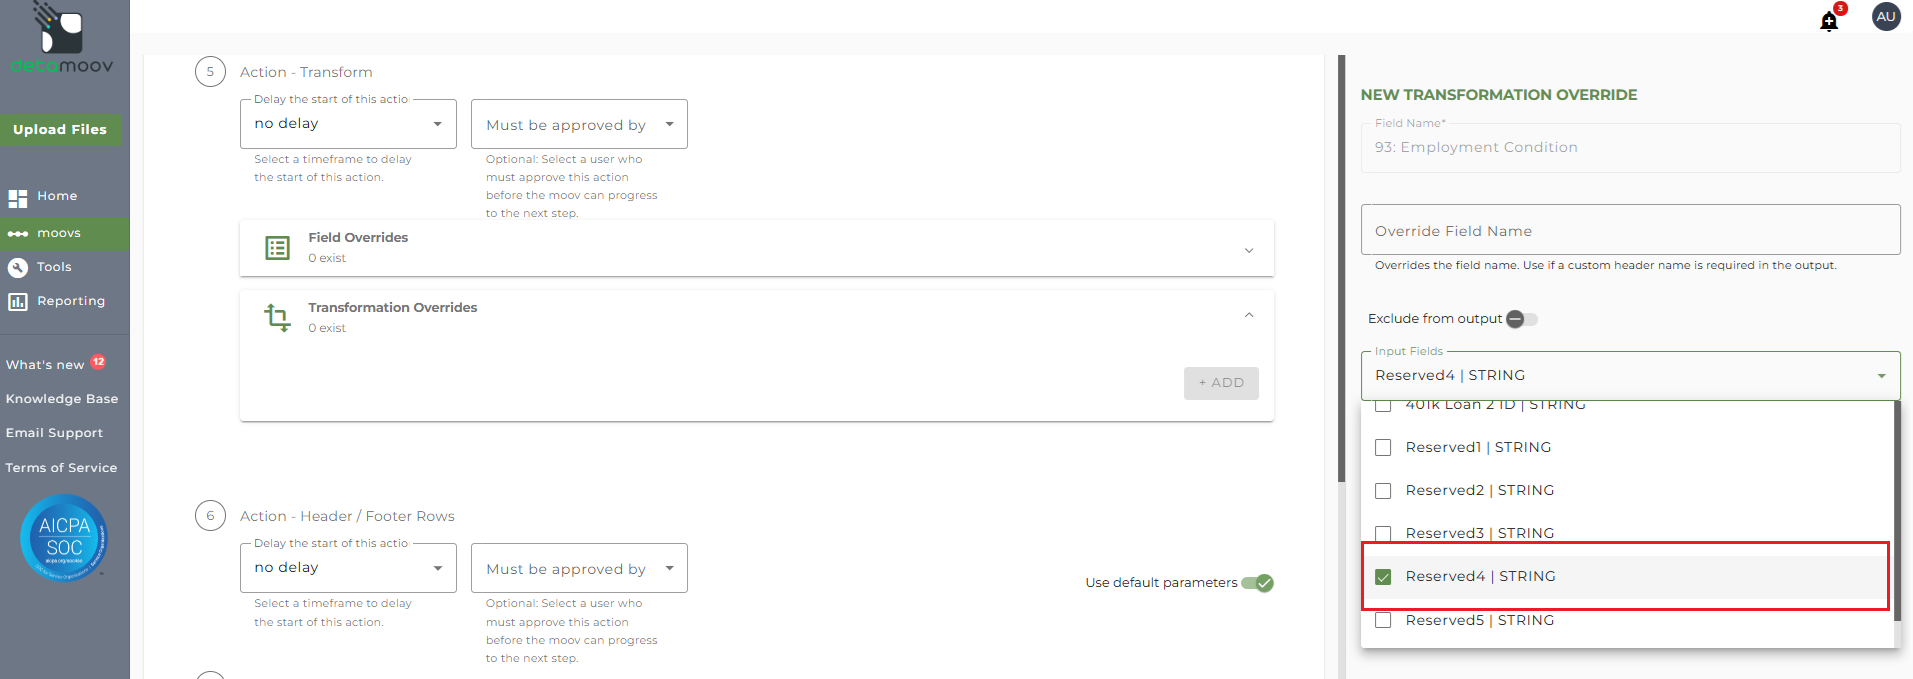Click the datamoov logo
Screen dimensions: 1913x679
click(61, 40)
